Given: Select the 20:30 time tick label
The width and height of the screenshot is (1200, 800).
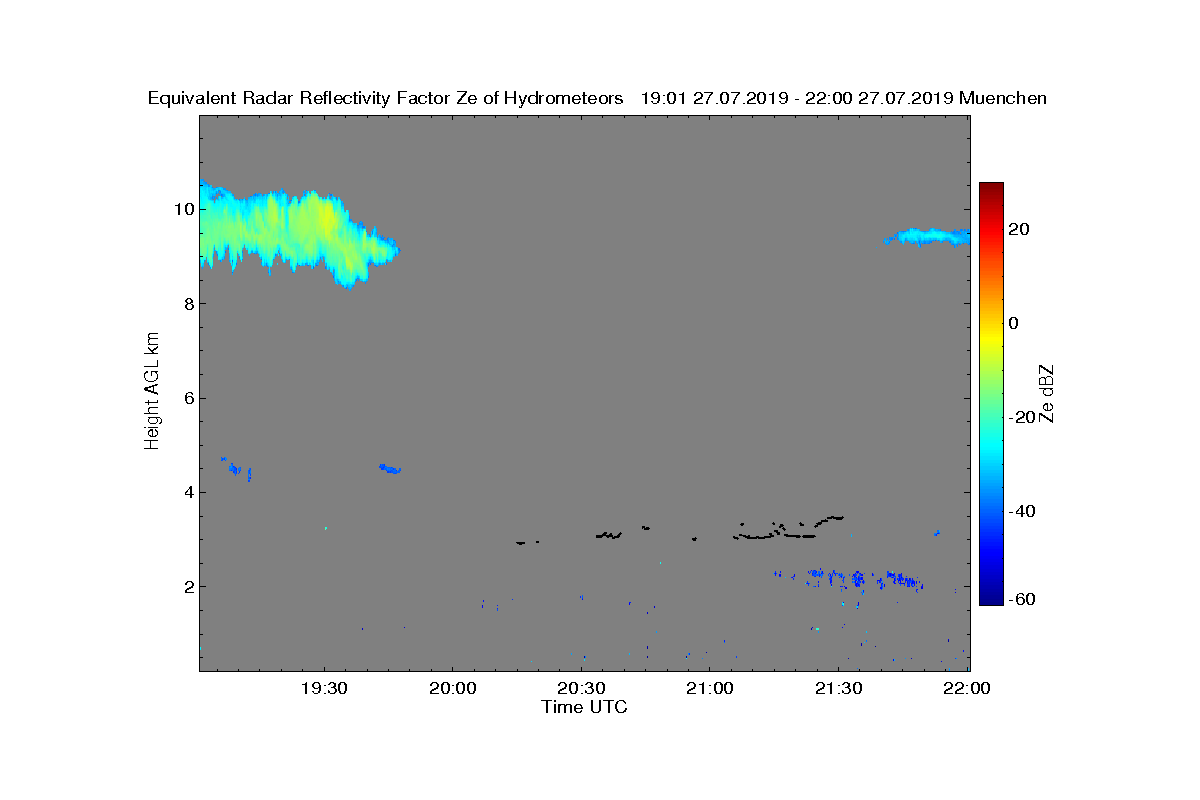Looking at the screenshot, I should [581, 688].
